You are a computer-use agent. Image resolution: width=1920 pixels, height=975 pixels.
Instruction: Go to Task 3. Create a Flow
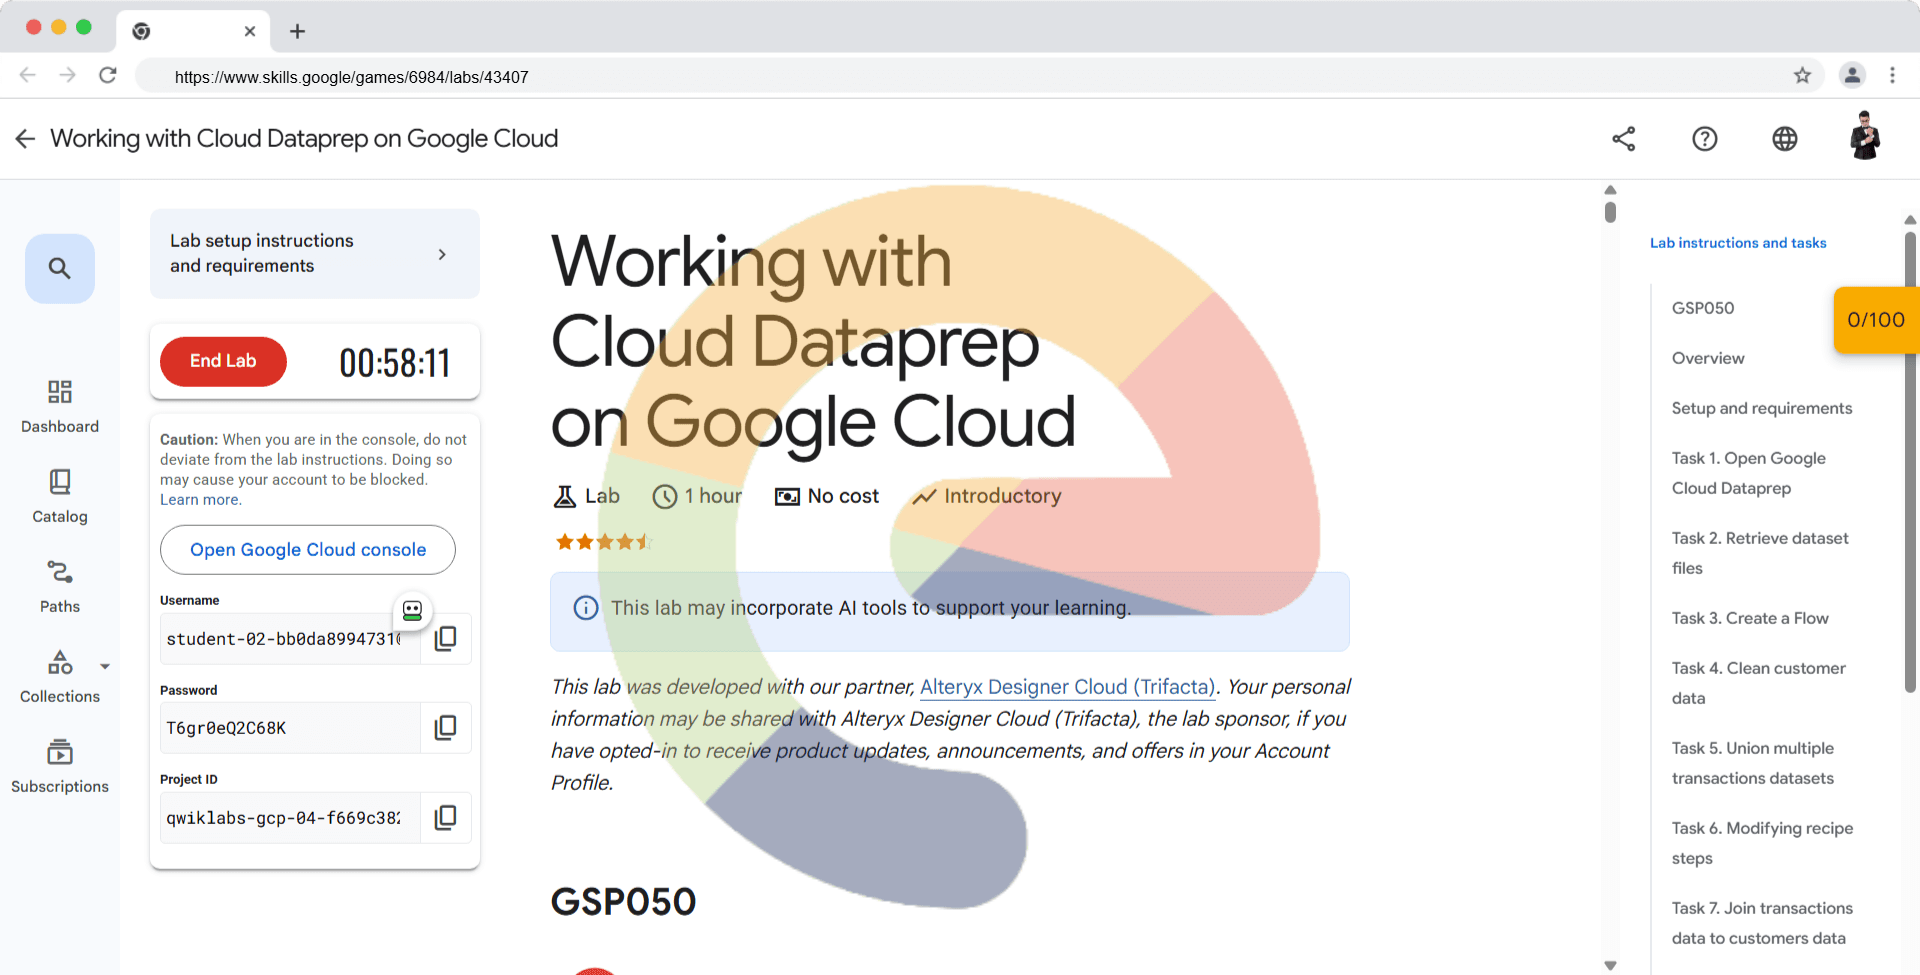coord(1750,618)
